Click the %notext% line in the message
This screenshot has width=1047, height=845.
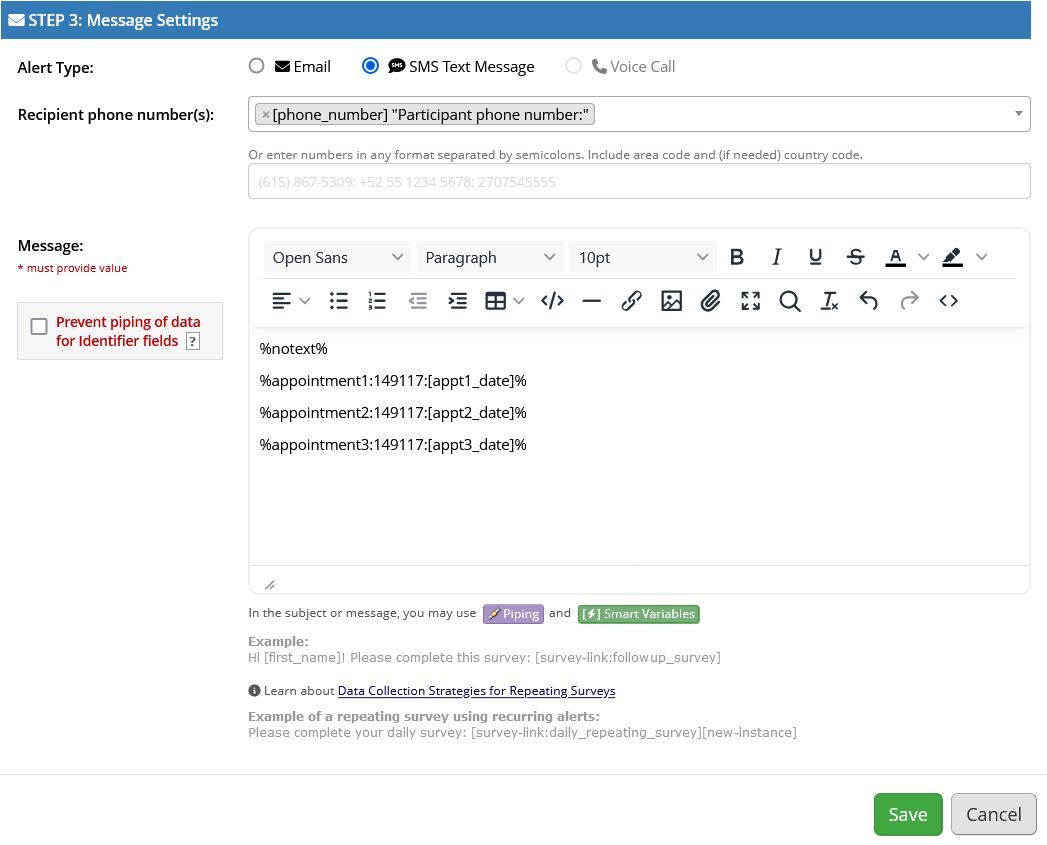click(x=293, y=349)
